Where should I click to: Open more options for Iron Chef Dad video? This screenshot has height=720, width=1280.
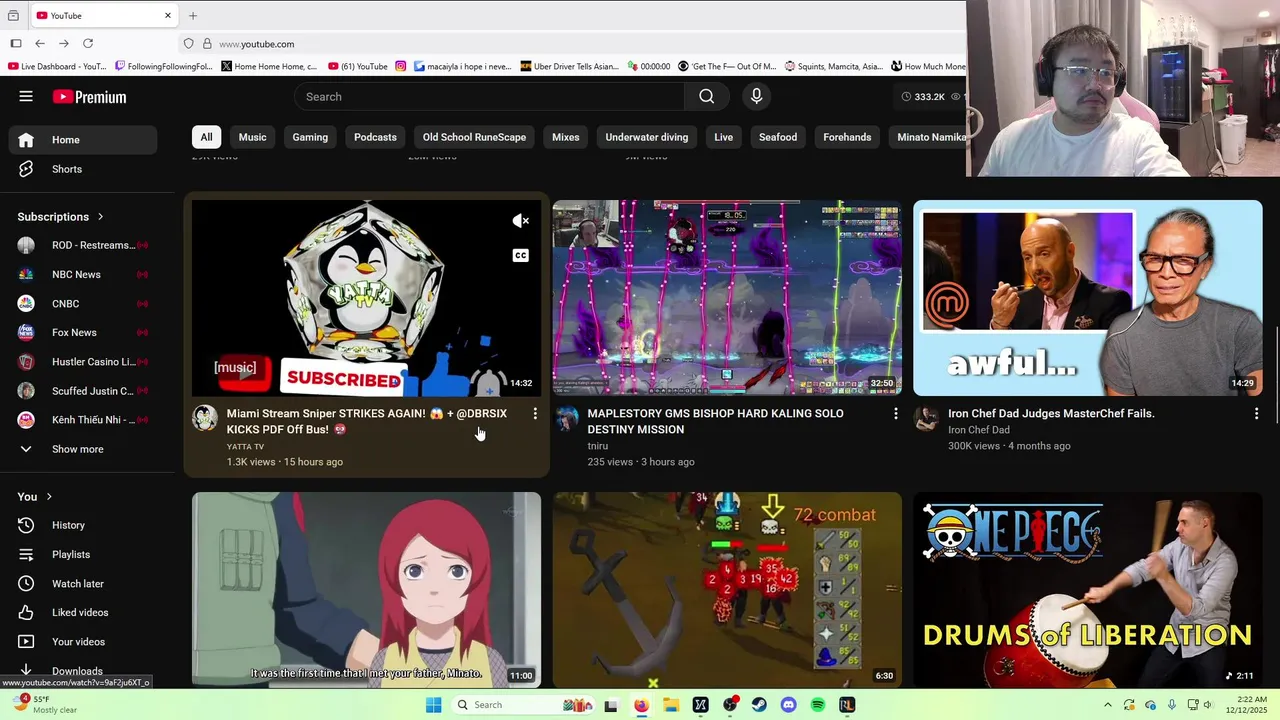click(1257, 413)
